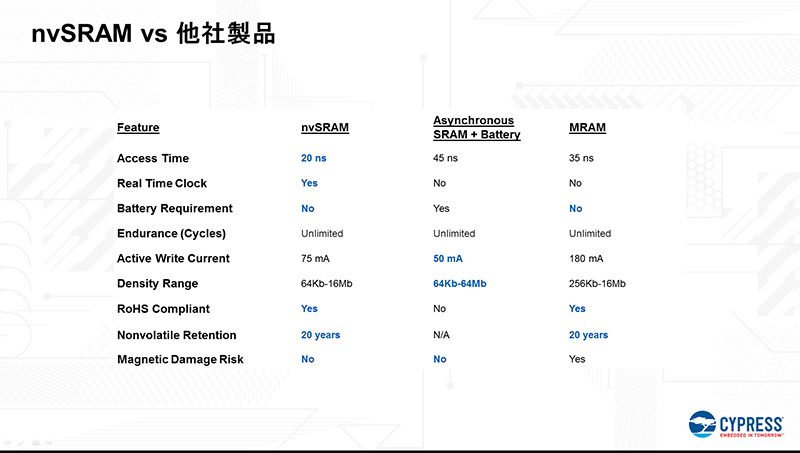Select nvSRAM 'No' for Battery Requirement
Image resolution: width=800 pixels, height=453 pixels.
[x=308, y=208]
